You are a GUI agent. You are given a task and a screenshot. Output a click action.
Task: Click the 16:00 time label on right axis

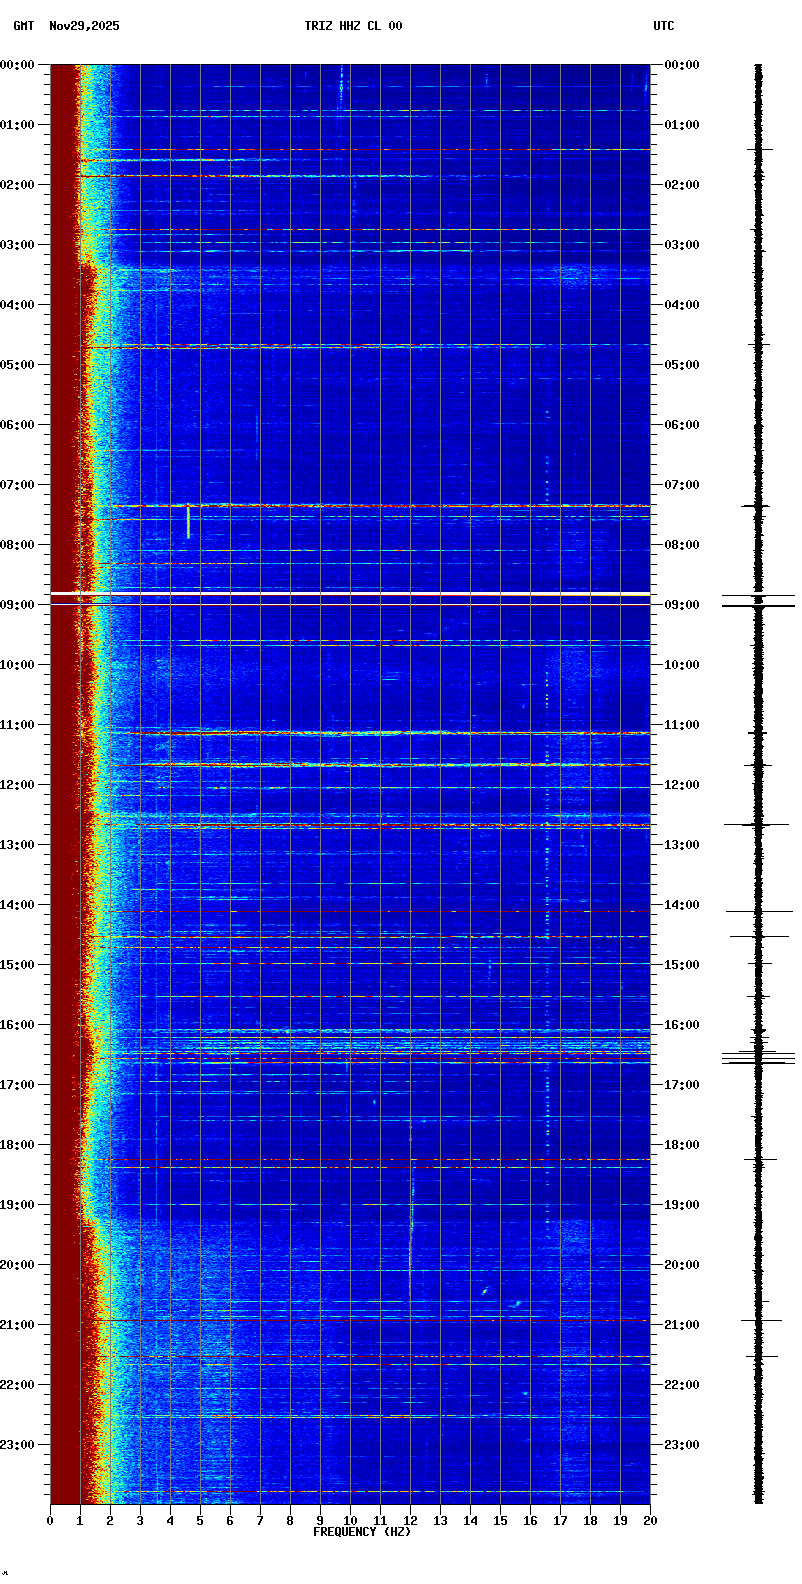tap(681, 1025)
